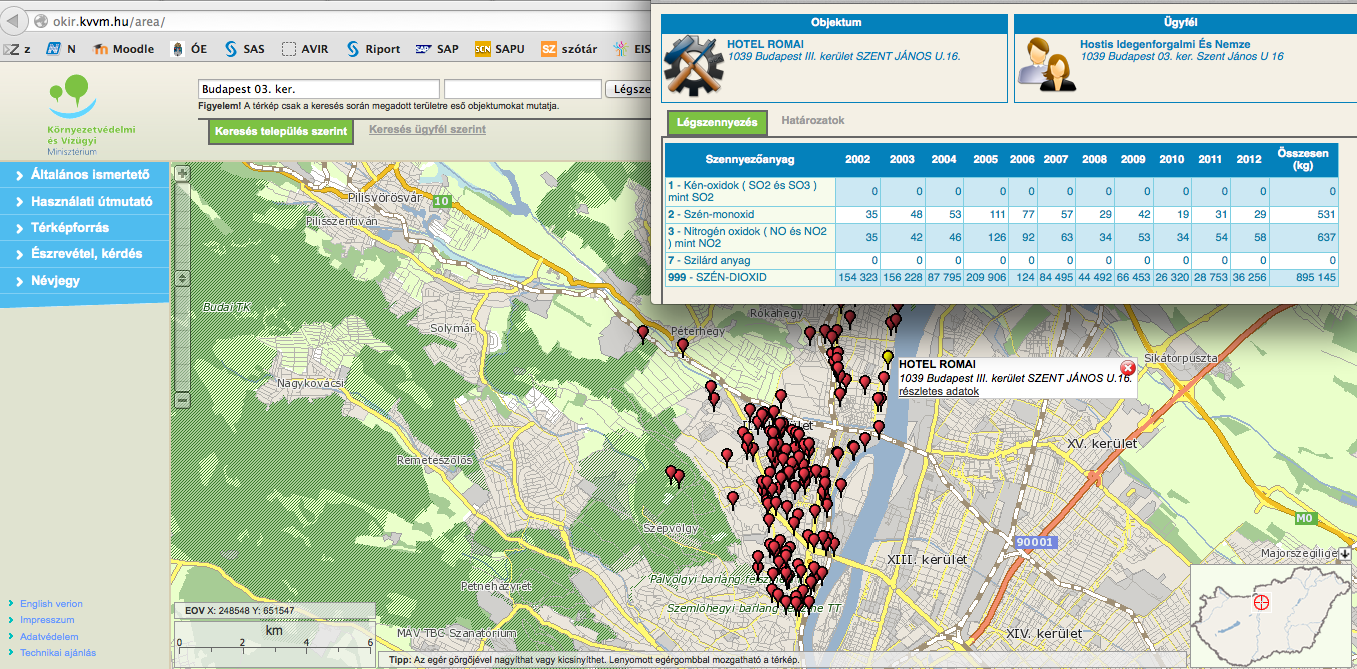Click the Budapest 03. ker. search field
The width and height of the screenshot is (1357, 669).
tap(319, 89)
